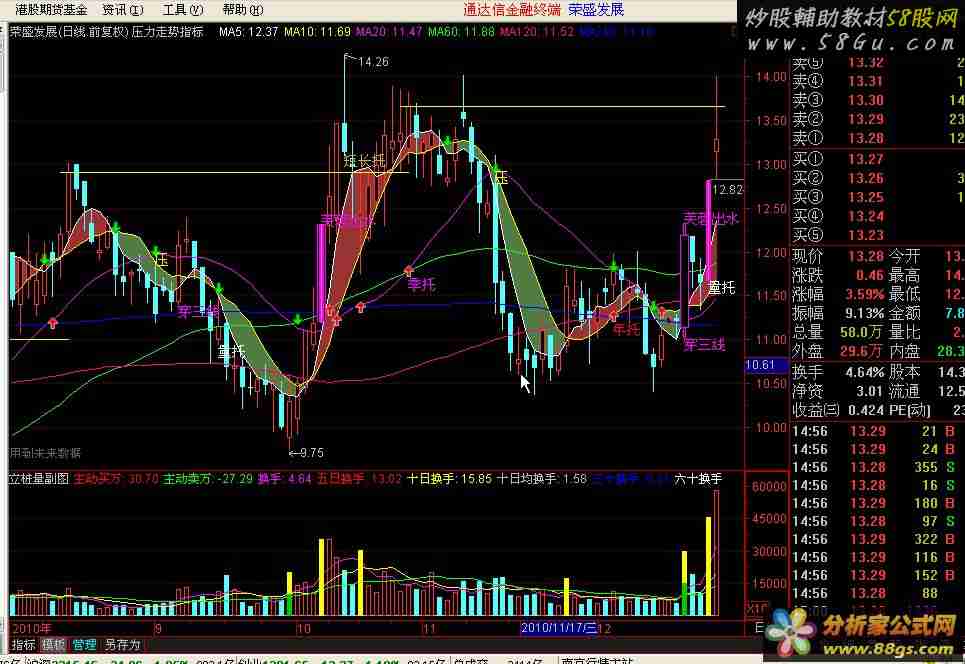965x664 pixels.
Task: Click the 2010年 timeline label
Action: [31, 629]
